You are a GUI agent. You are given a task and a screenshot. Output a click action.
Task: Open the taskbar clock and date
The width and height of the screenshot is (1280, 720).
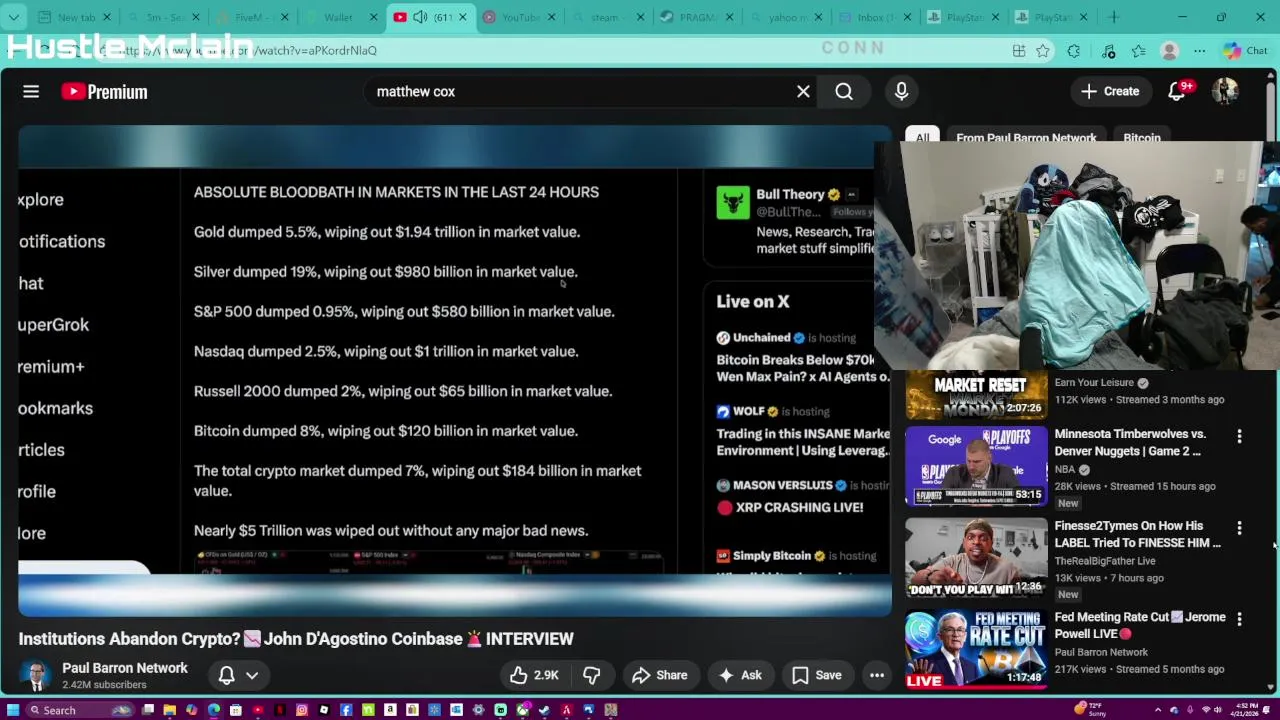pyautogui.click(x=1244, y=709)
